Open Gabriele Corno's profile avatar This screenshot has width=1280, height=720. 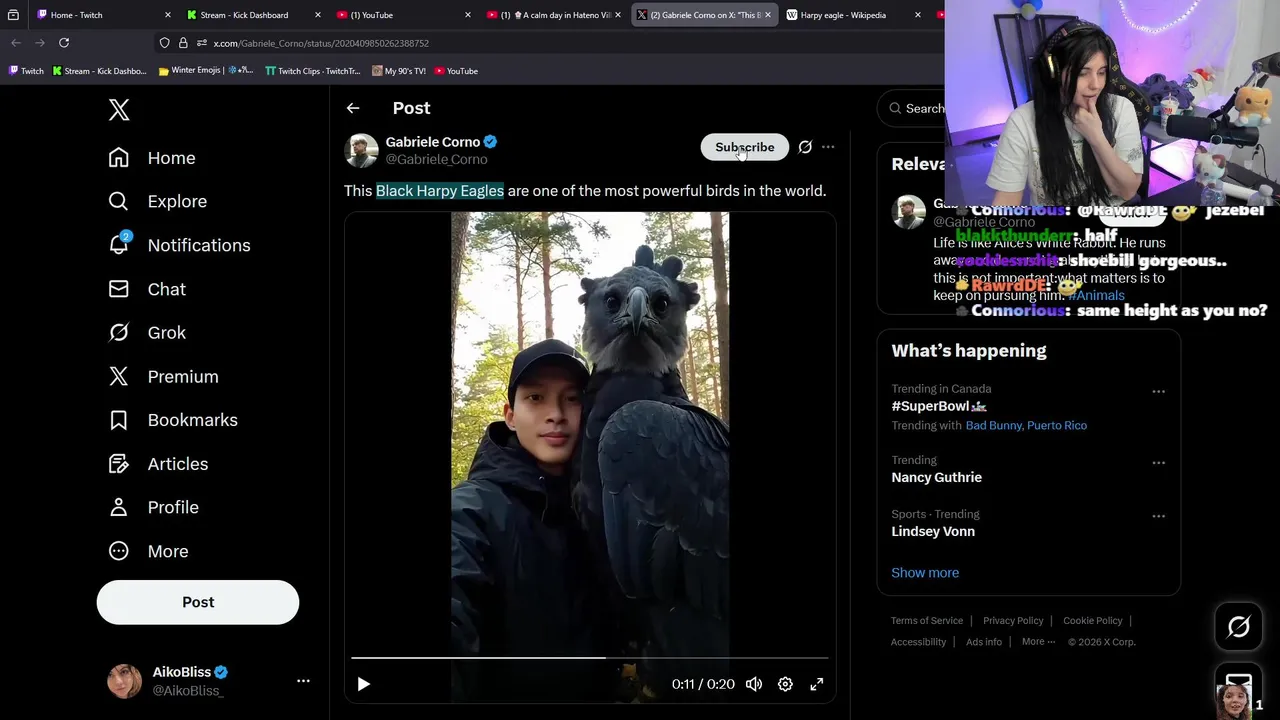(361, 150)
